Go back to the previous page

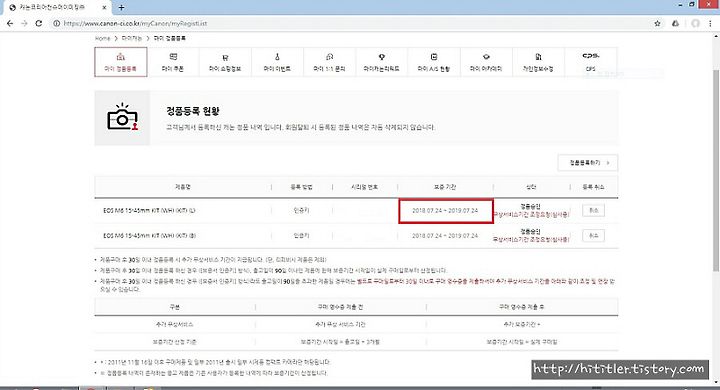coord(10,23)
